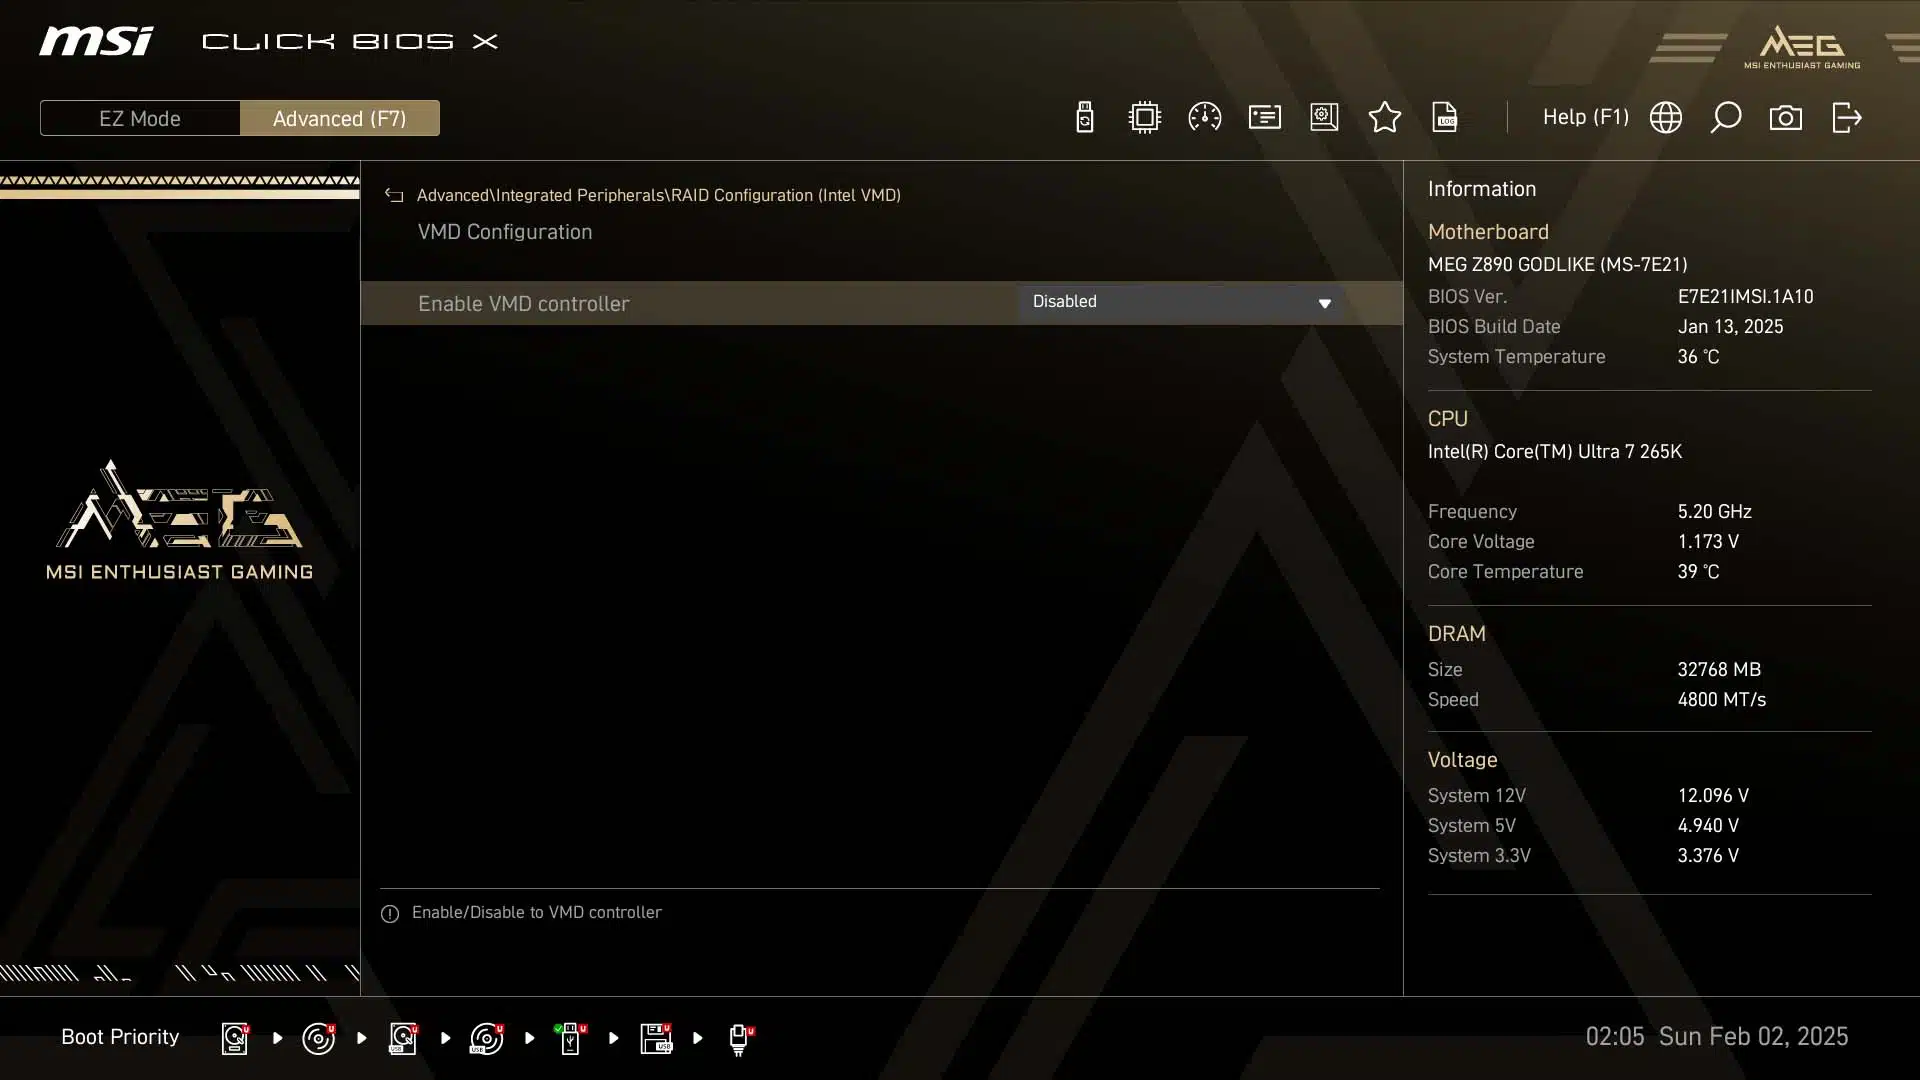Select the network cable boot priority icon
This screenshot has width=1920, height=1080.
coord(741,1039)
